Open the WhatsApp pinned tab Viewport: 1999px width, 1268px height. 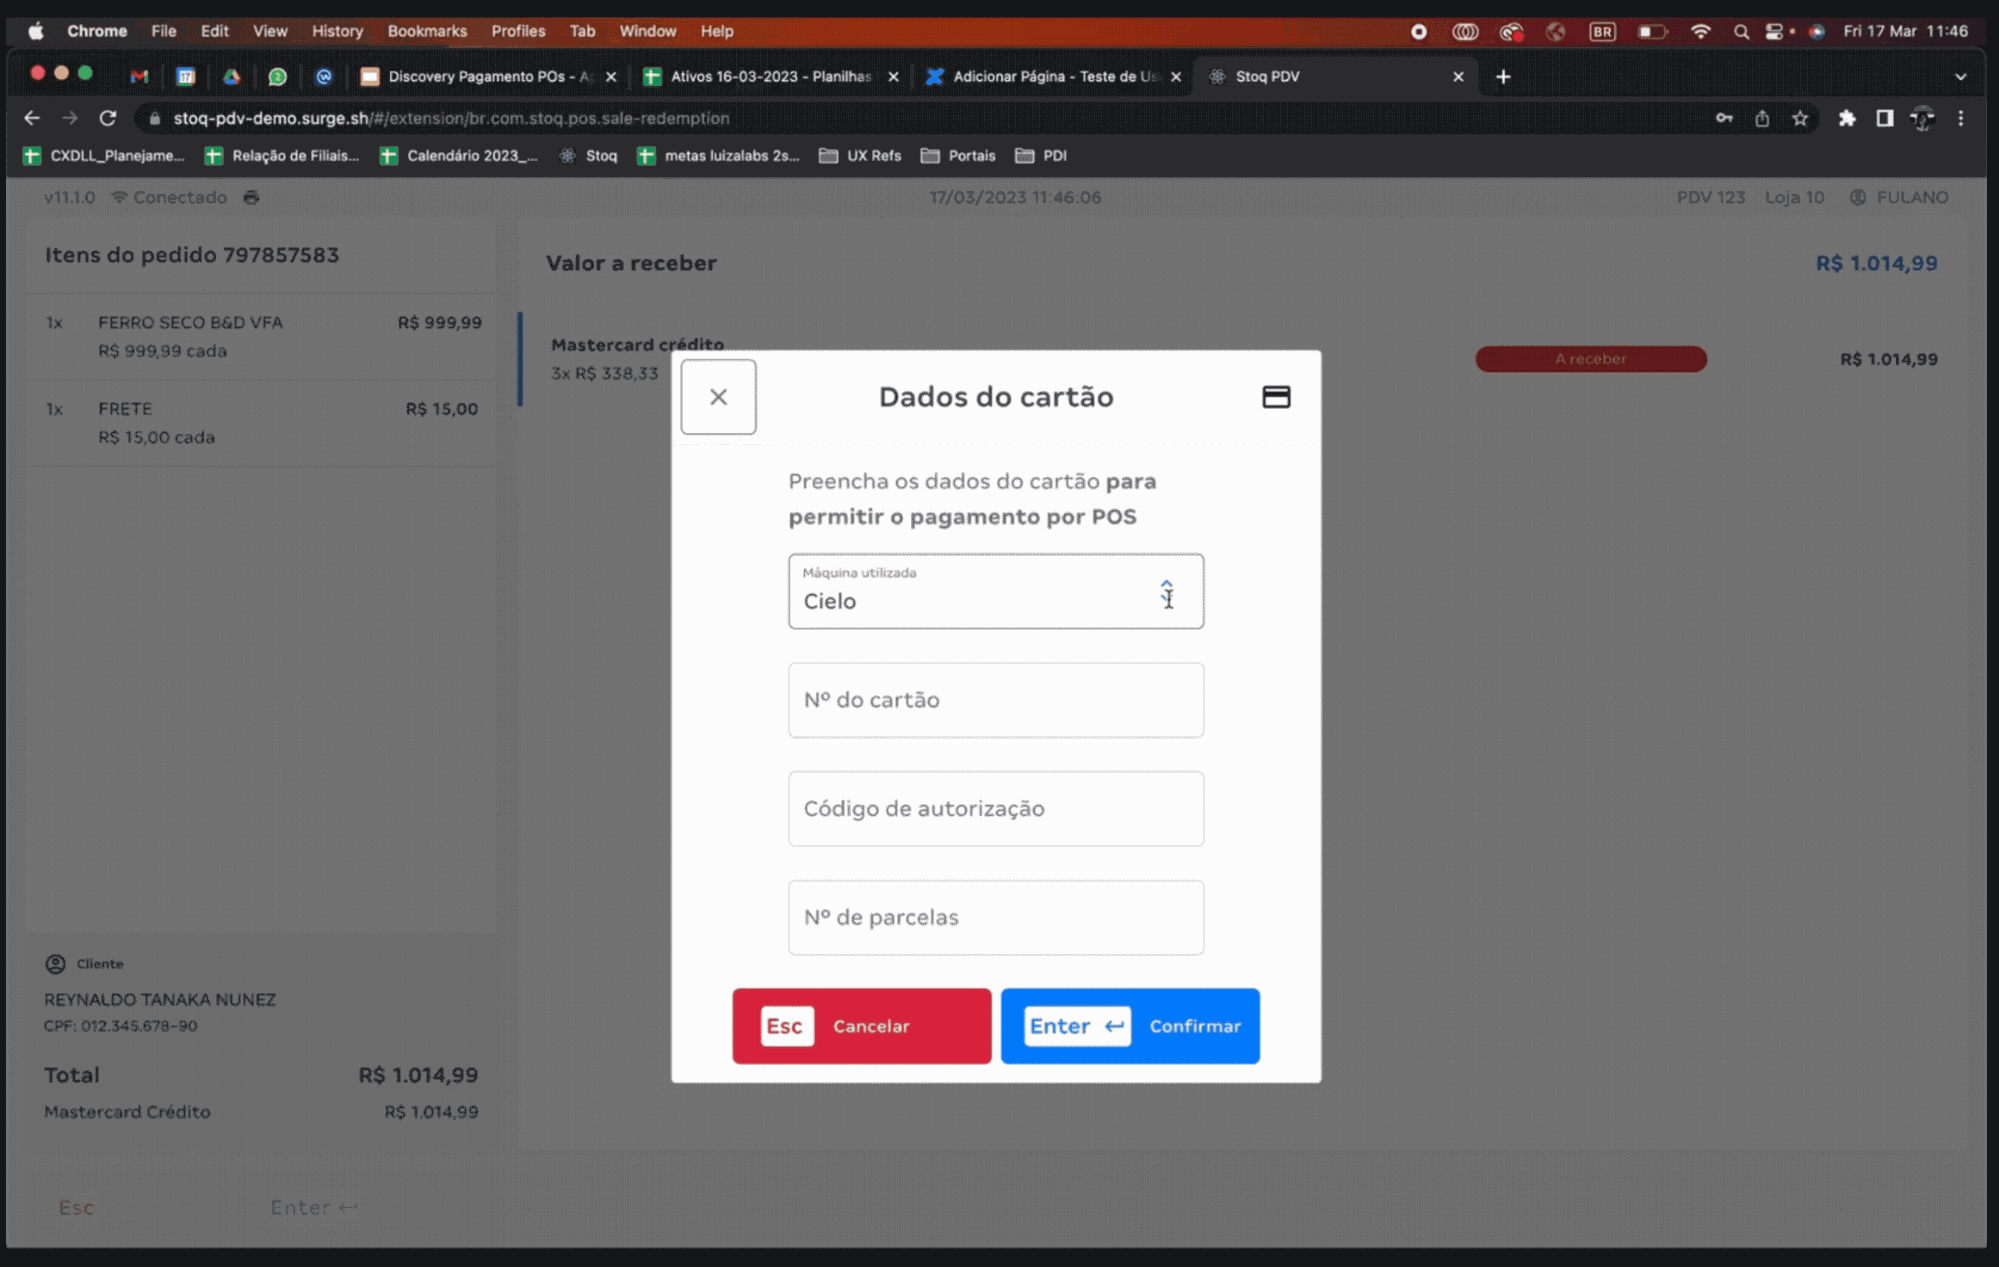click(277, 76)
